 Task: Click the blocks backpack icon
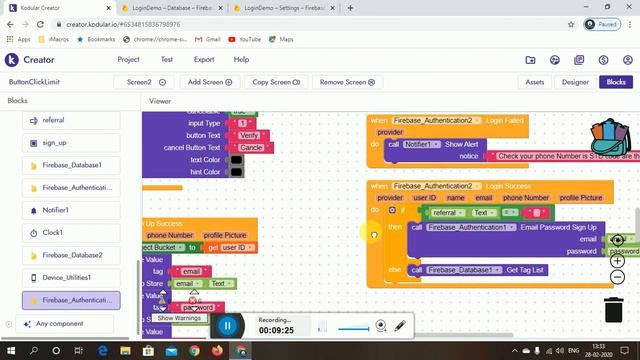click(611, 137)
